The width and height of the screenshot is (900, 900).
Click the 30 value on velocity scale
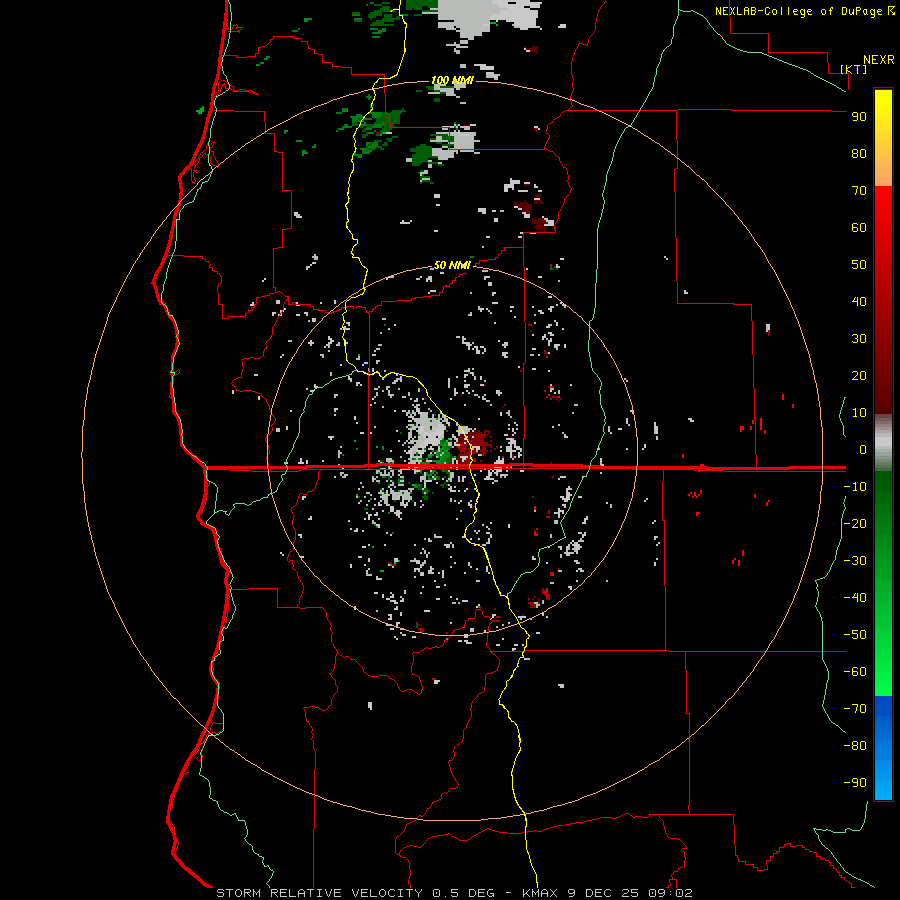859,339
